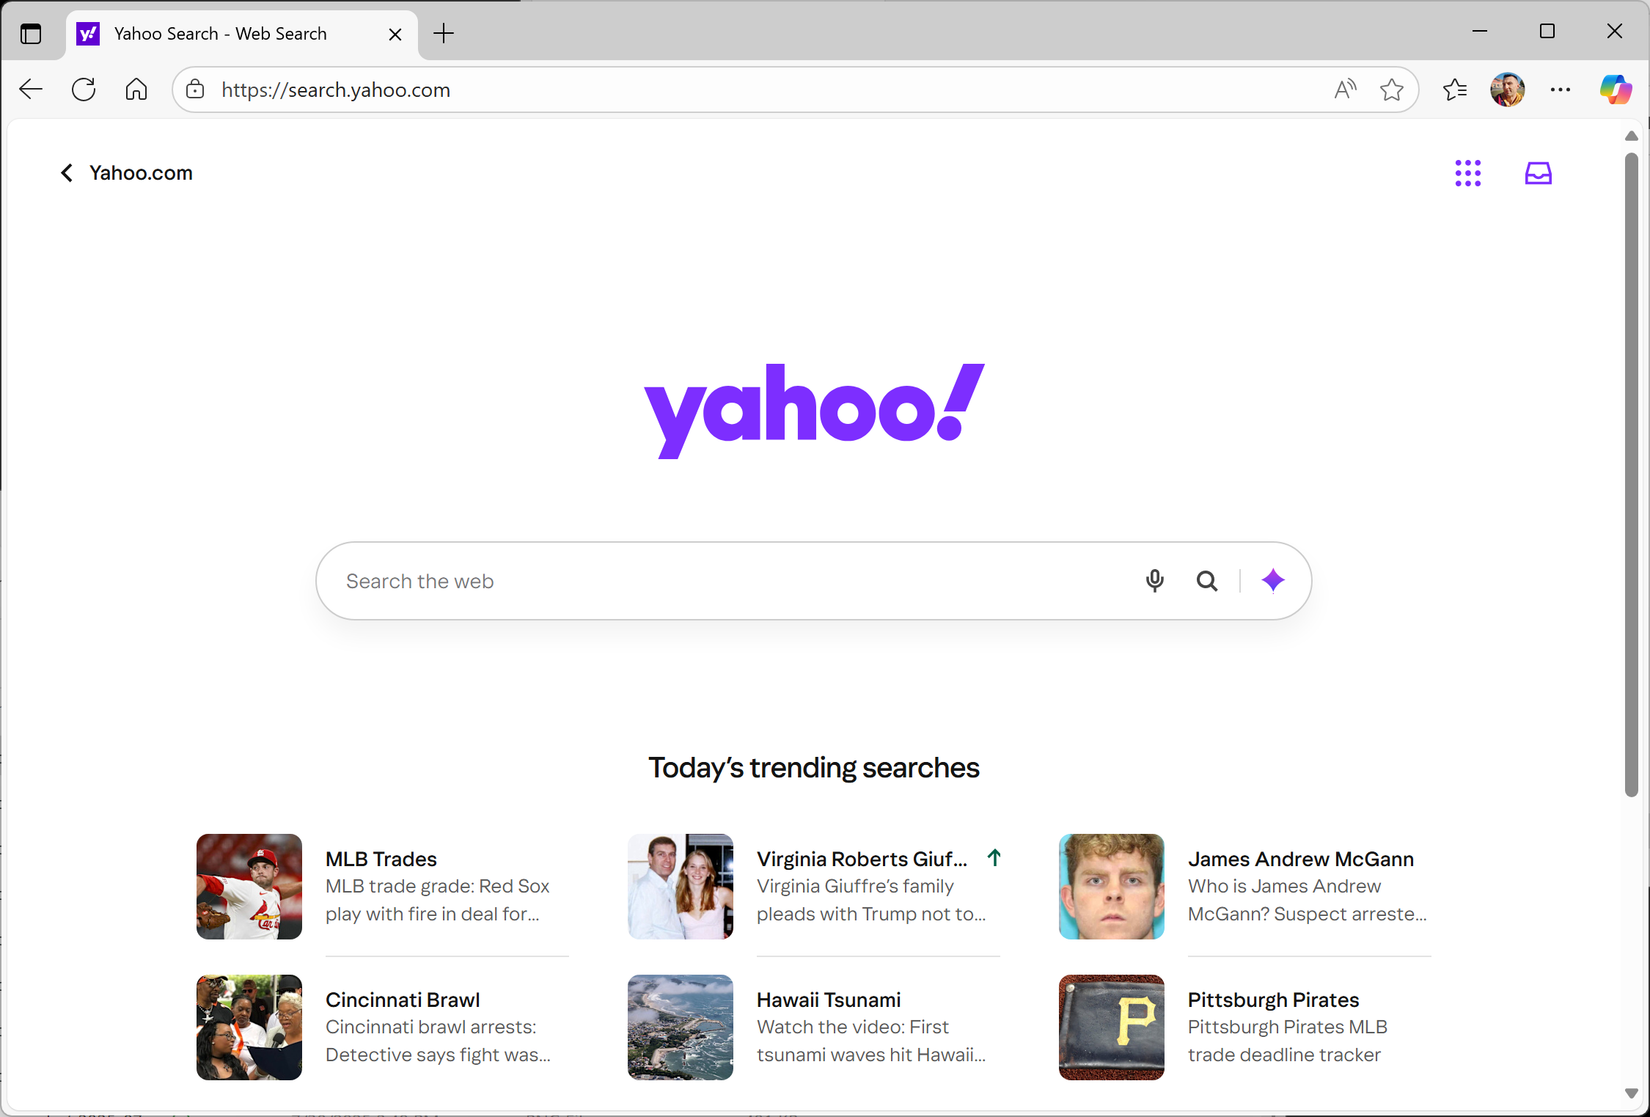This screenshot has width=1650, height=1117.
Task: Open Yahoo AI search with the sparkle icon
Action: 1273,580
